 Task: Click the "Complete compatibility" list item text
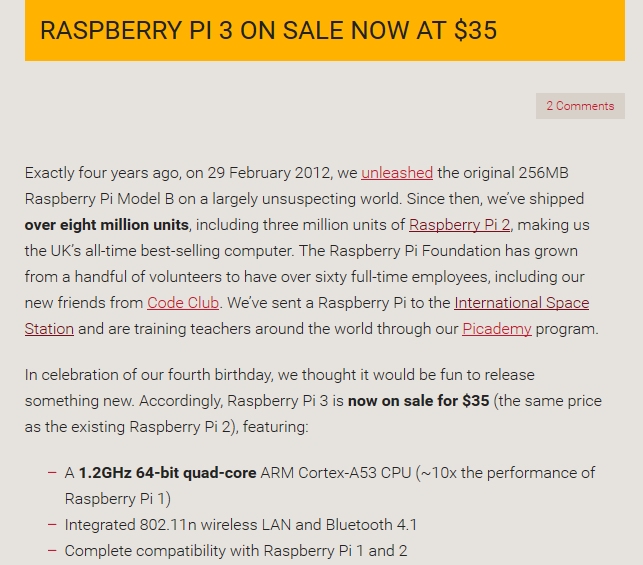[x=236, y=551]
